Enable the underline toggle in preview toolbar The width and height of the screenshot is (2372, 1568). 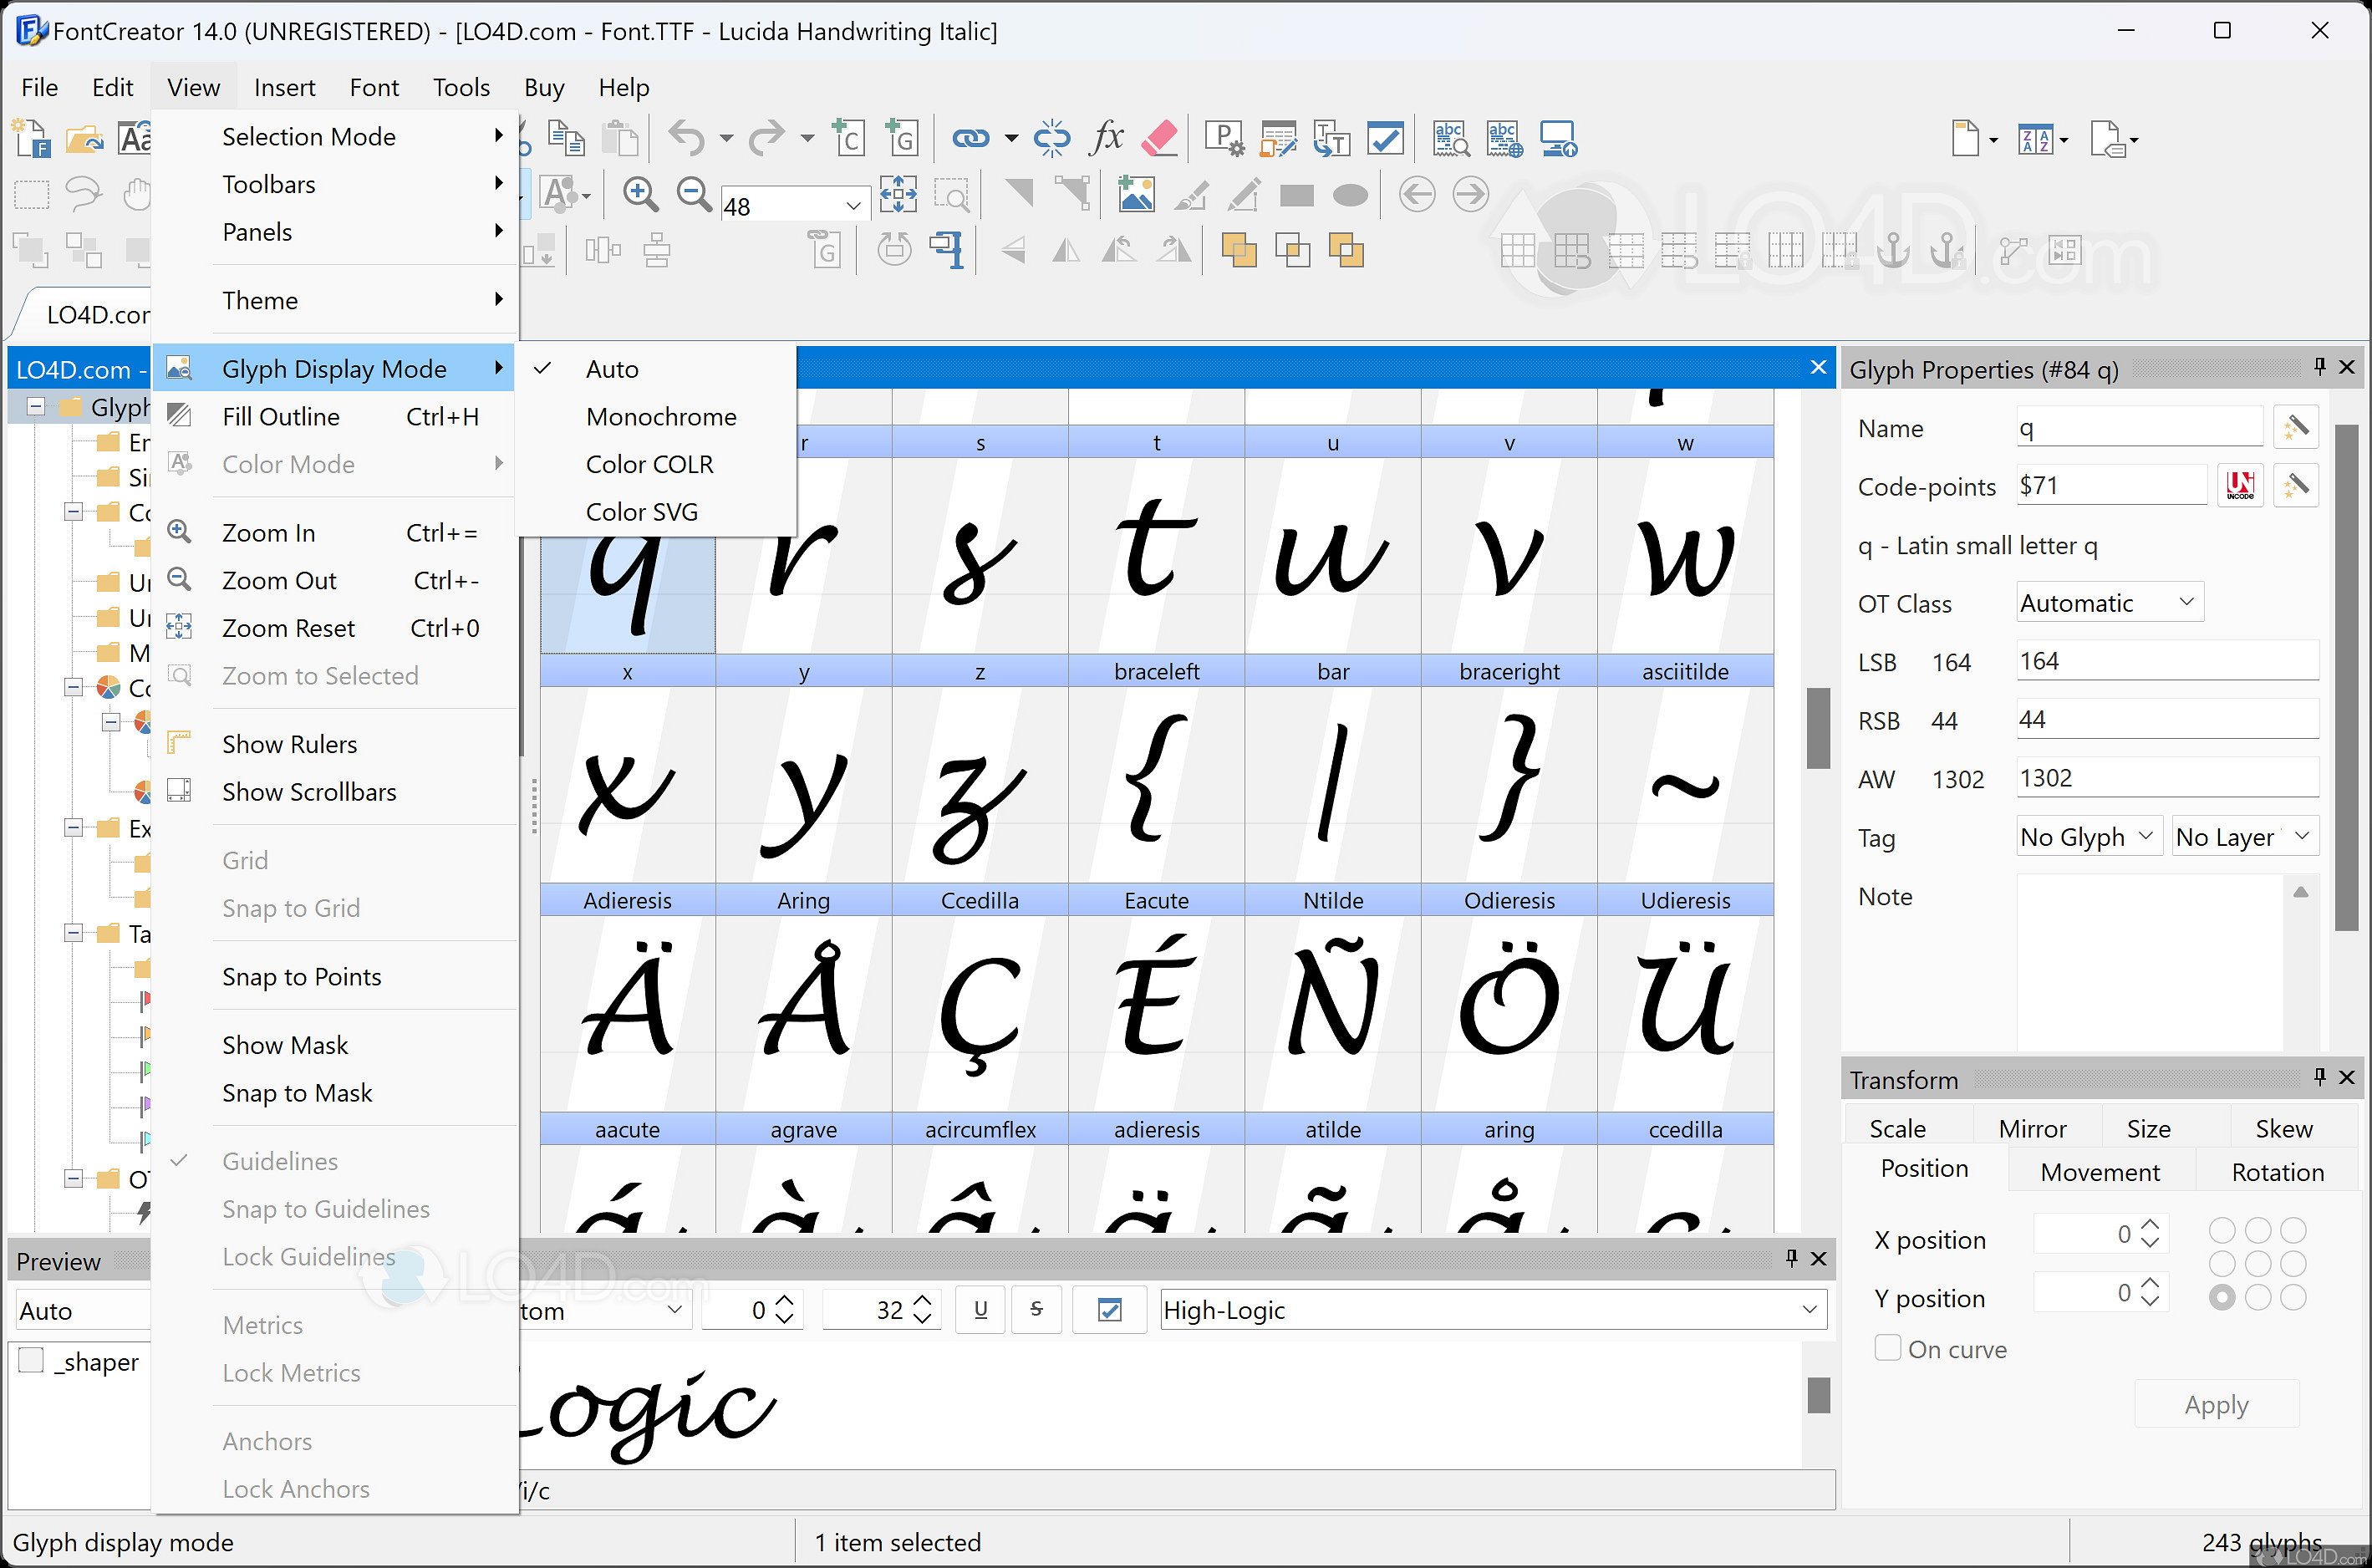tap(980, 1310)
